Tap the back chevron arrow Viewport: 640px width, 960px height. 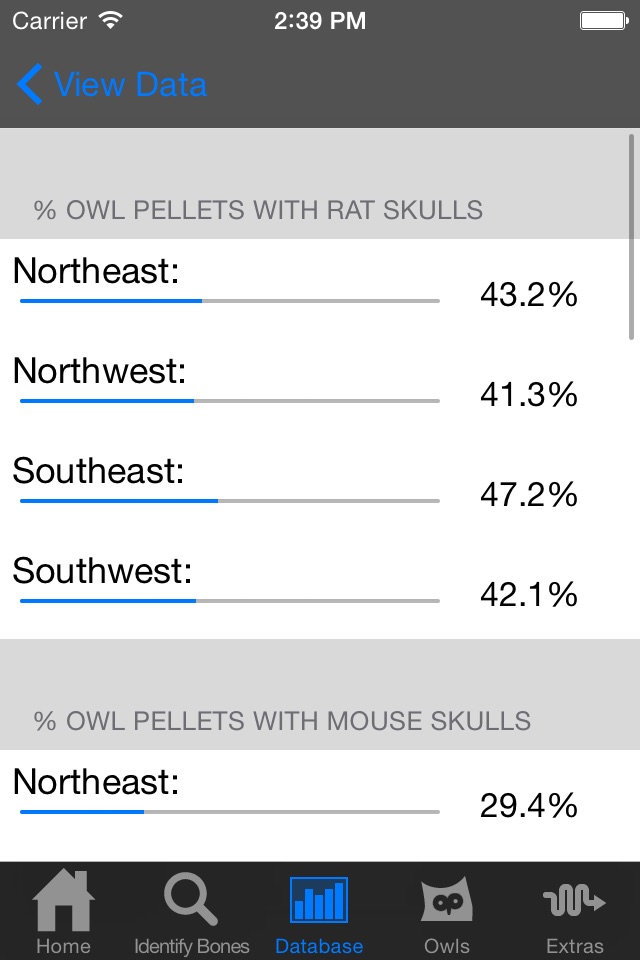click(x=30, y=85)
